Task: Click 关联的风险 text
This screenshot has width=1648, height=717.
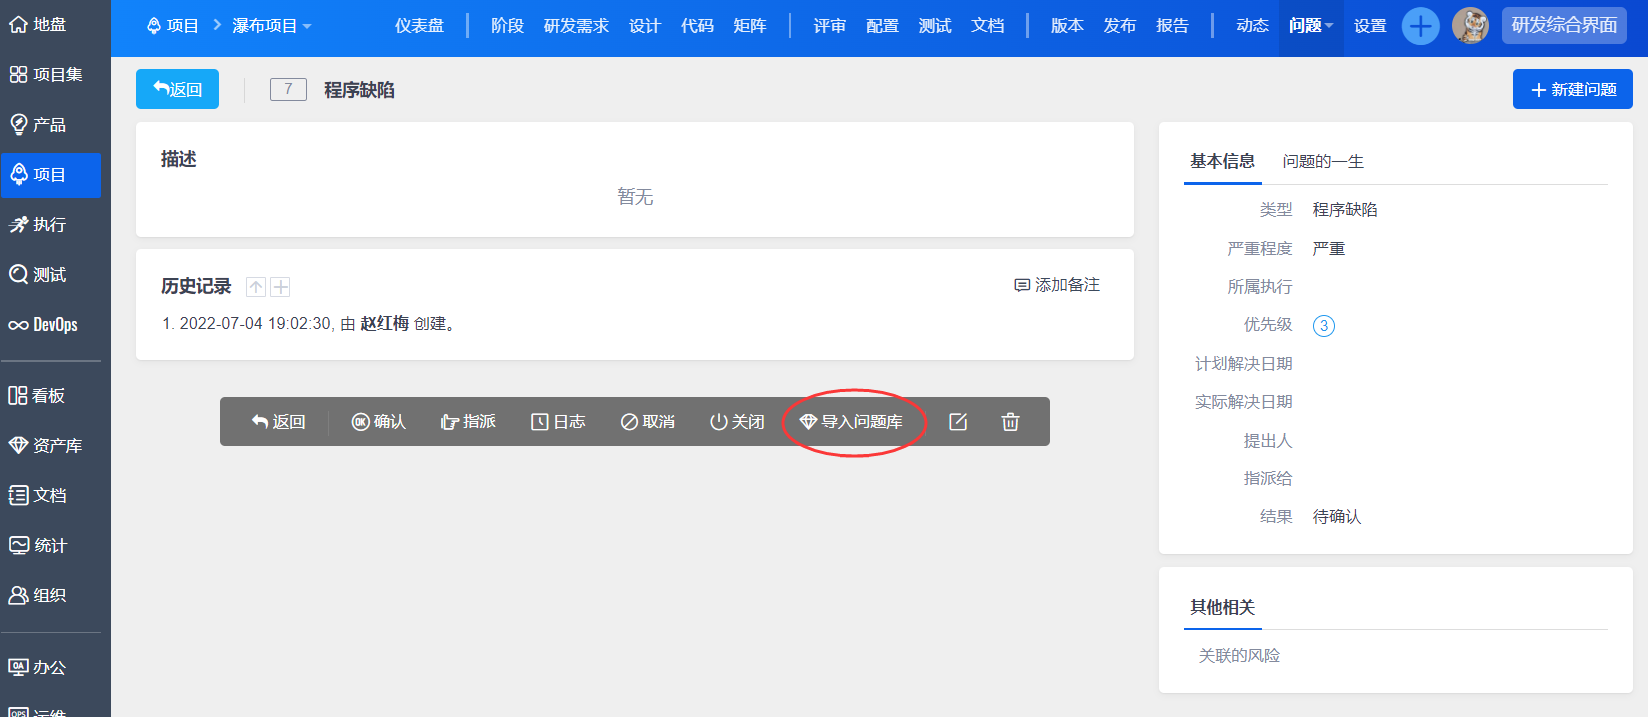Action: (x=1239, y=656)
